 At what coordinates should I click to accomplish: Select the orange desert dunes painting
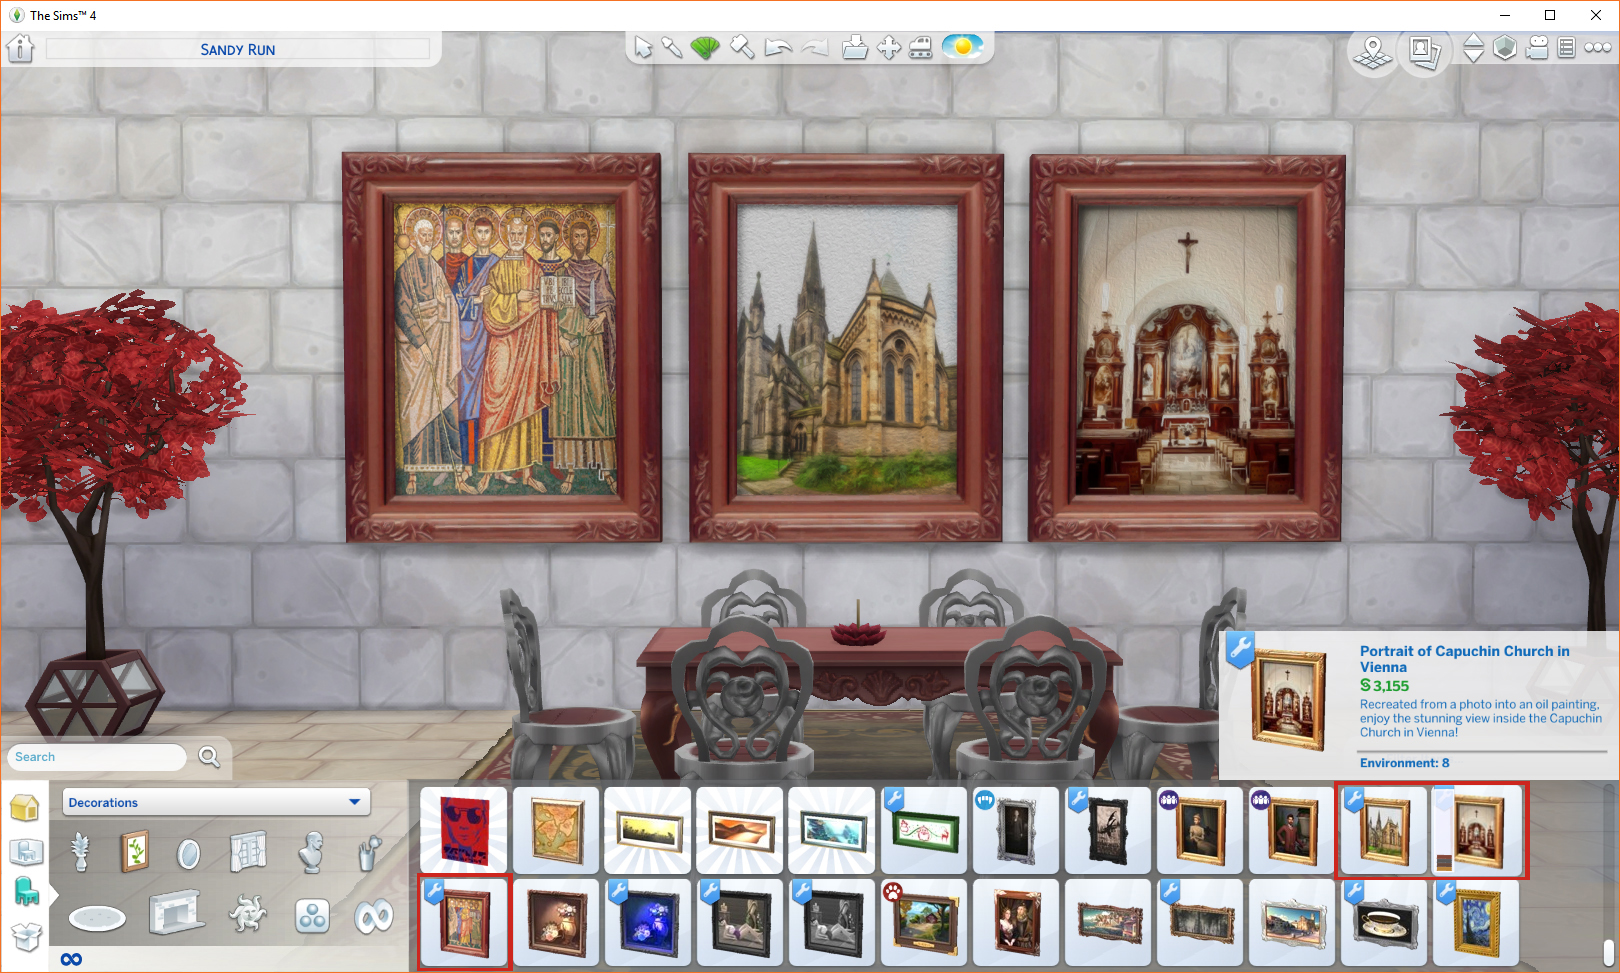(740, 831)
